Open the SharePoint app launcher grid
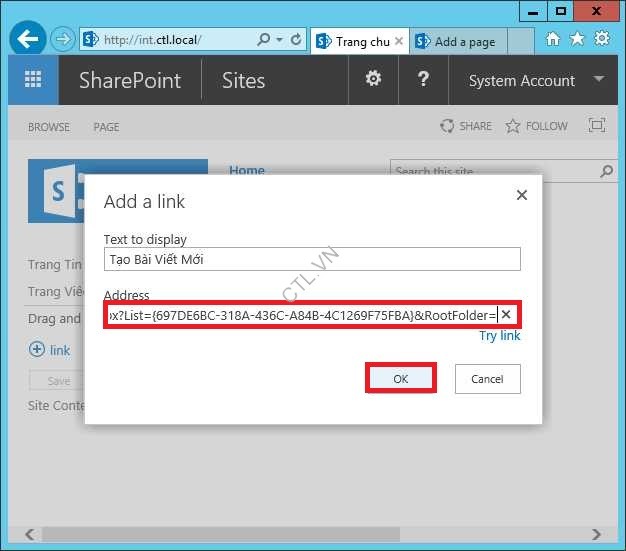This screenshot has height=551, width=626. (x=33, y=81)
